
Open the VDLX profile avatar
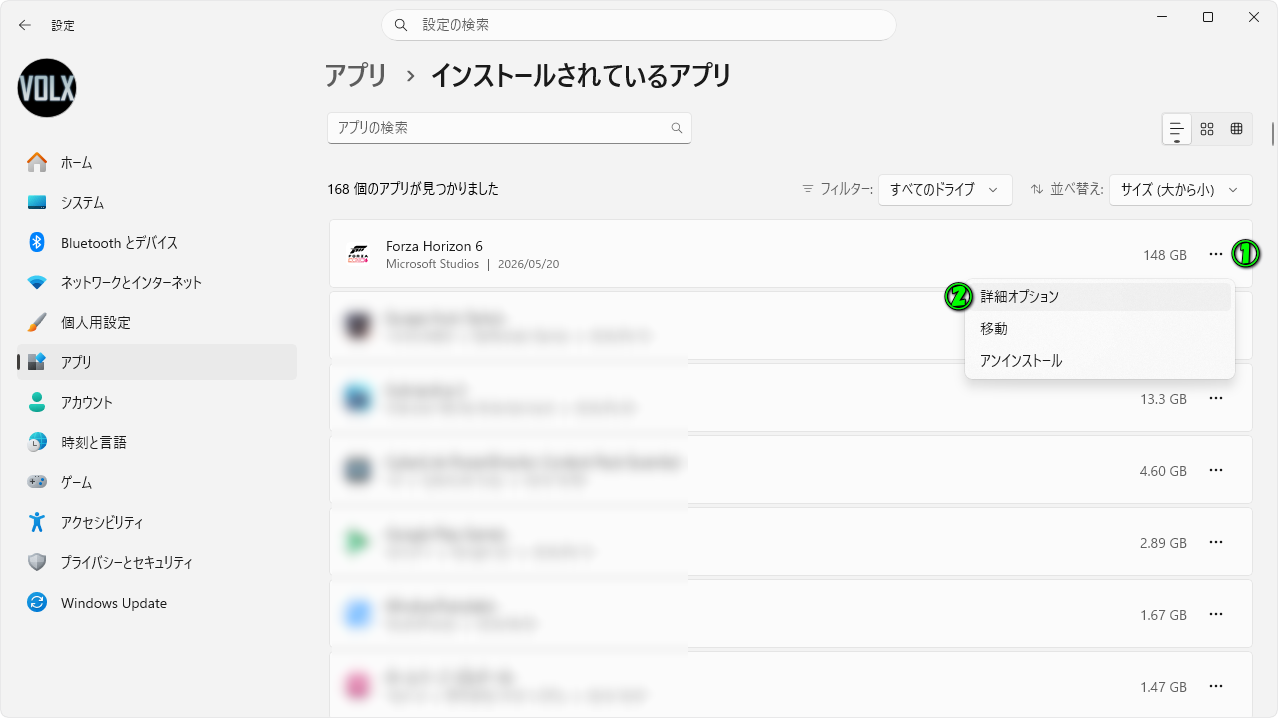(x=47, y=88)
